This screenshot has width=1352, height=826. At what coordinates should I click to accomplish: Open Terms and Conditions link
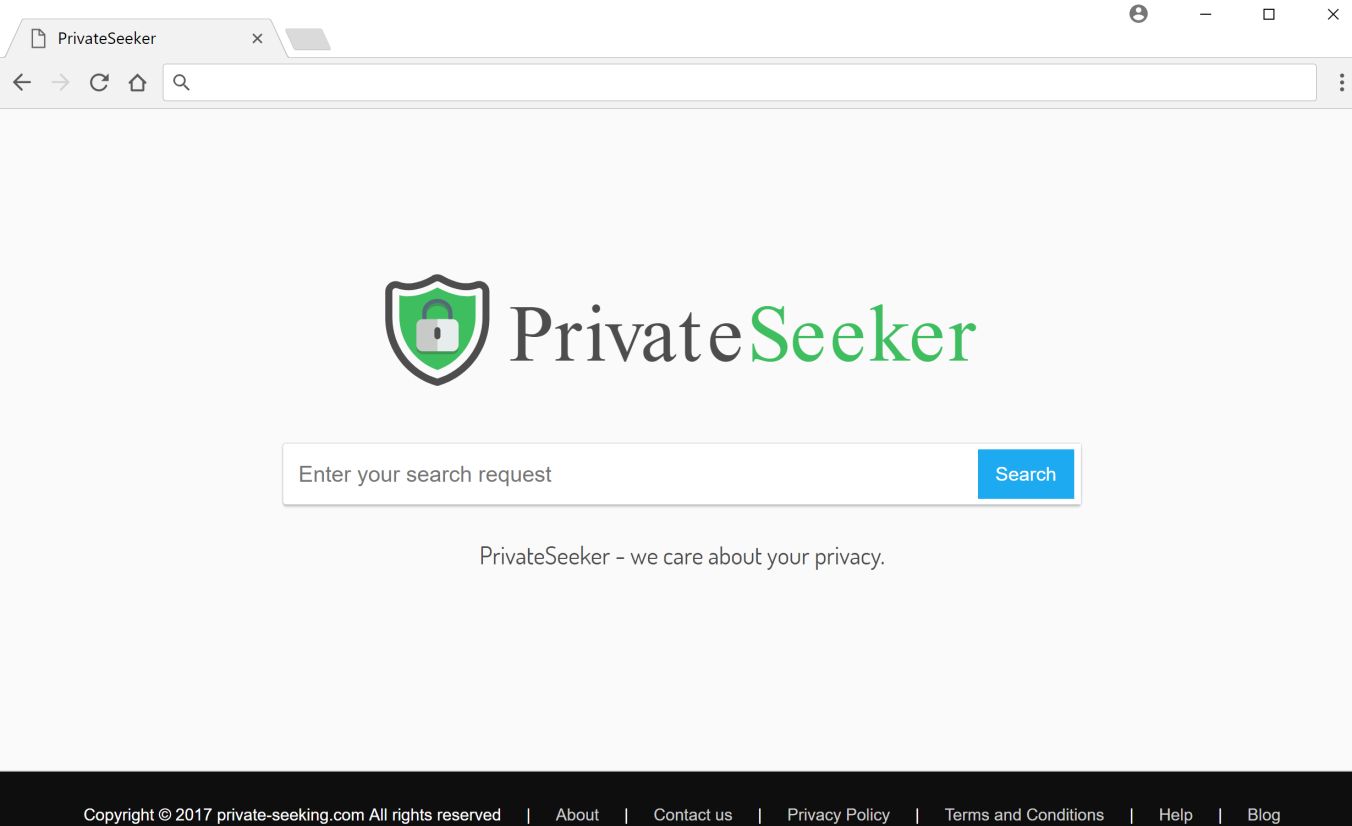[1024, 815]
